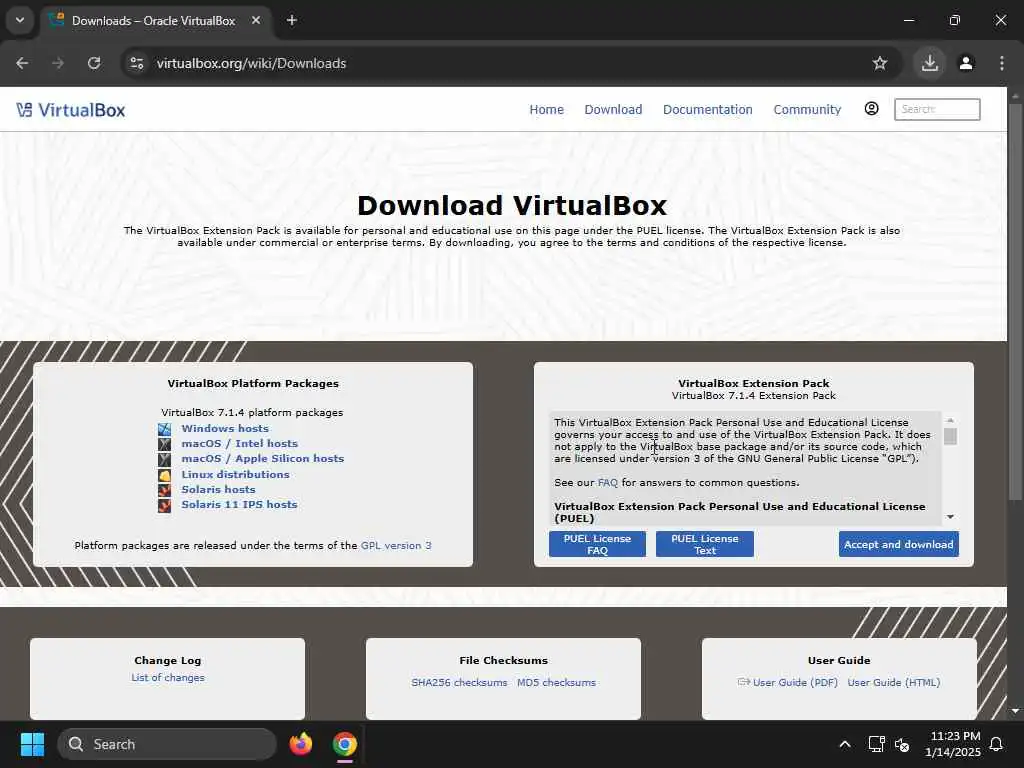1024x768 pixels.
Task: Click the site Search input field
Action: (x=937, y=109)
